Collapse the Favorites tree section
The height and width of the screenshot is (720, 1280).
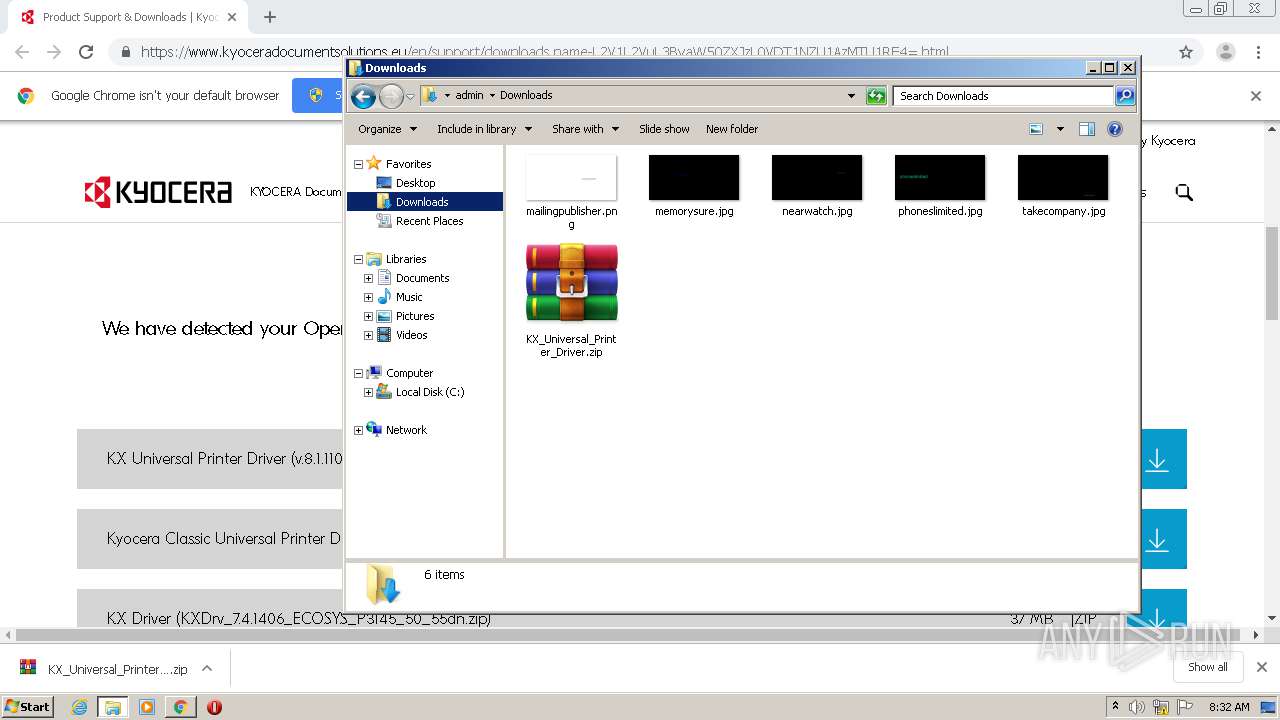pyautogui.click(x=358, y=164)
